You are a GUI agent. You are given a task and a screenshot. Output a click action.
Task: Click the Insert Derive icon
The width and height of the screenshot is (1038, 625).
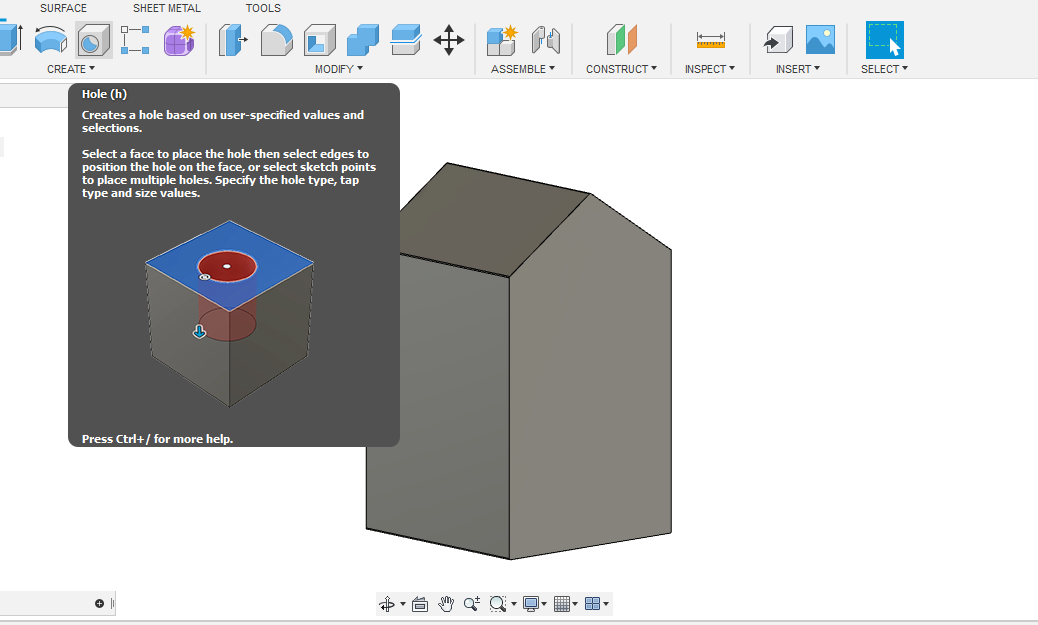(x=778, y=40)
